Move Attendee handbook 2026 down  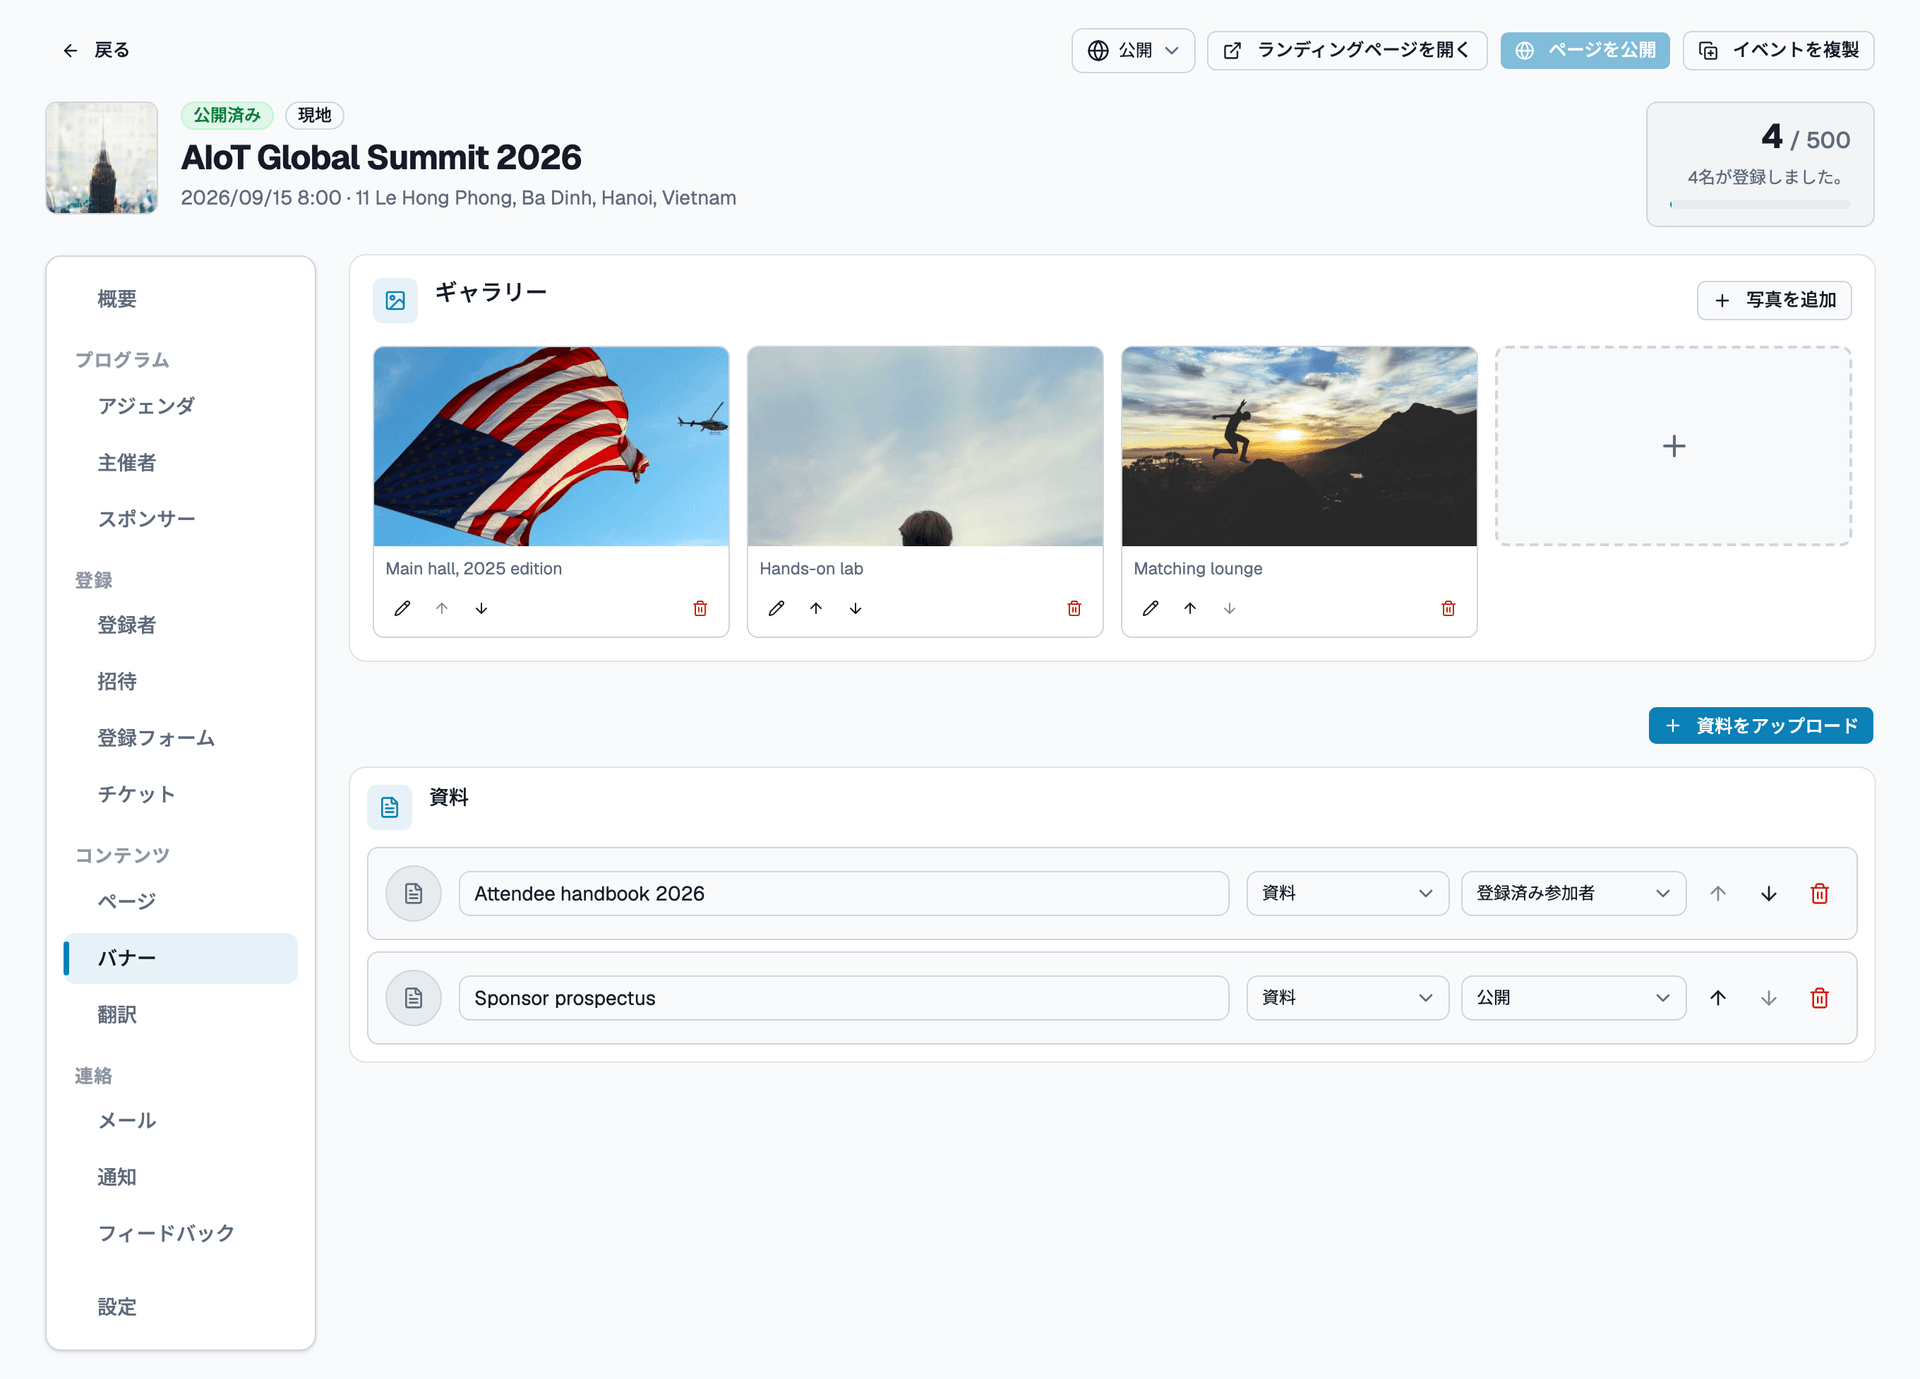tap(1769, 893)
